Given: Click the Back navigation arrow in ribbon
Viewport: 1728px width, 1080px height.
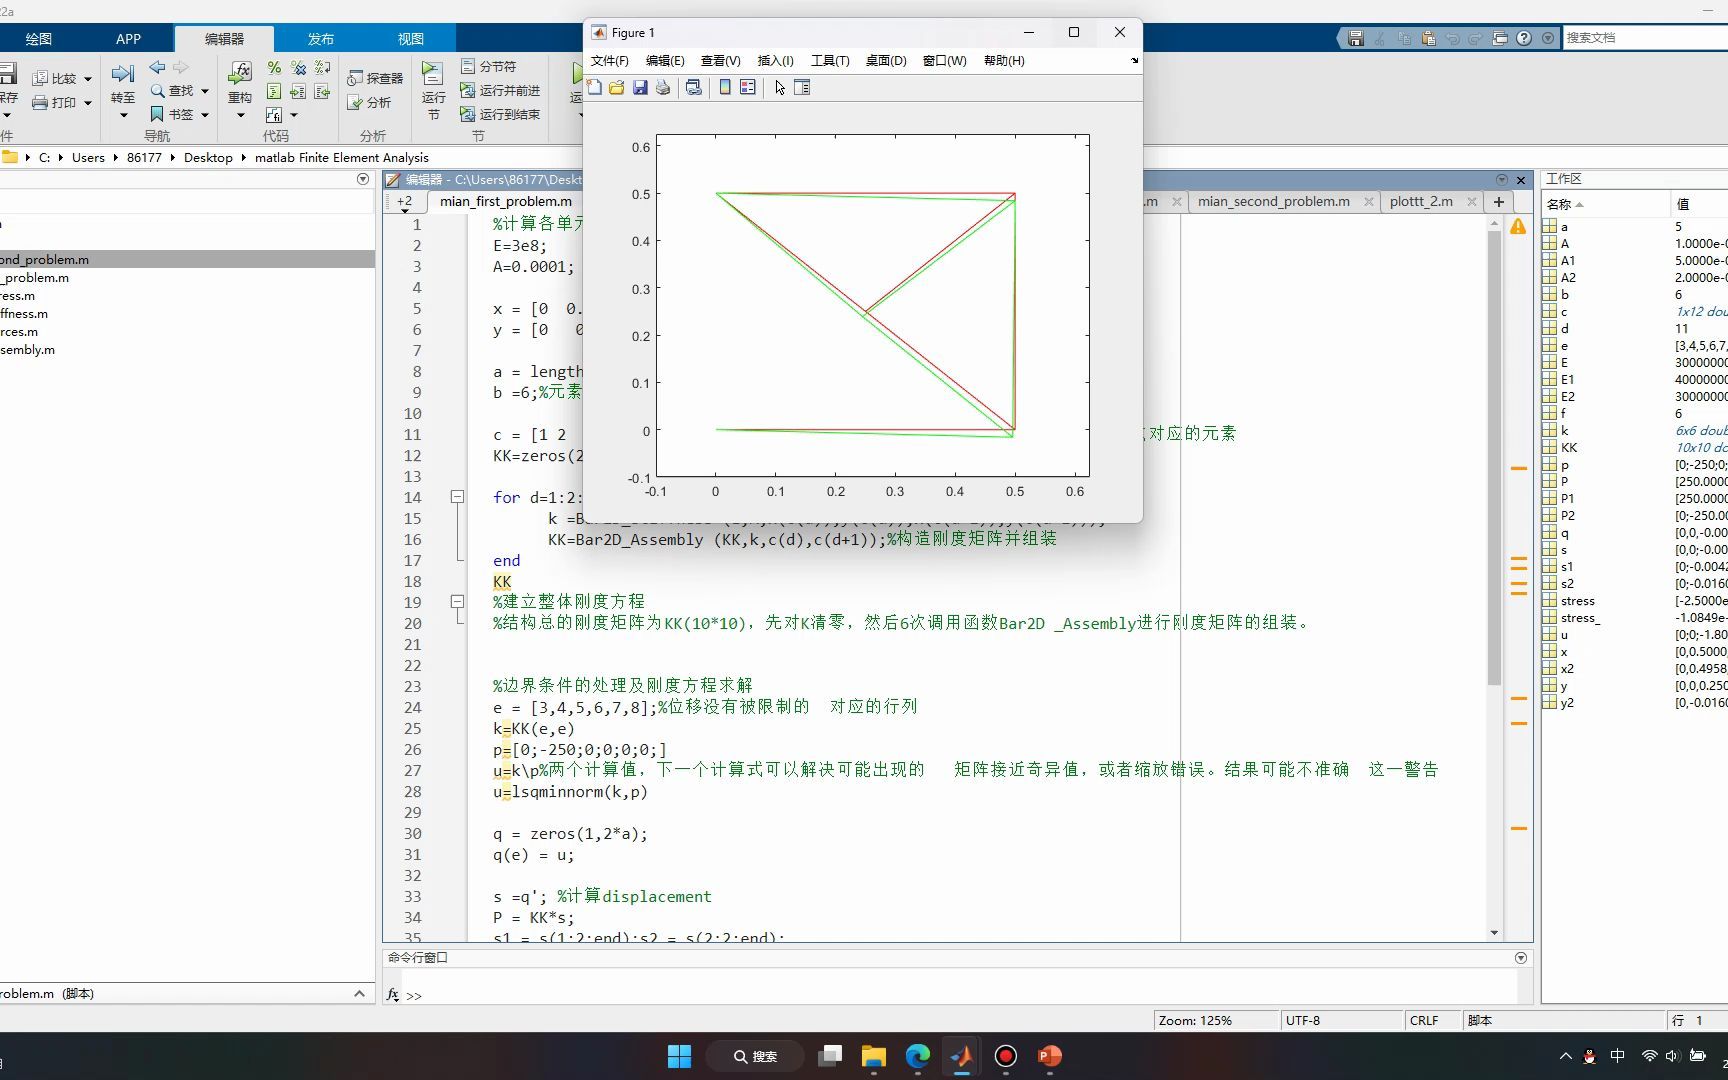Looking at the screenshot, I should pyautogui.click(x=157, y=67).
